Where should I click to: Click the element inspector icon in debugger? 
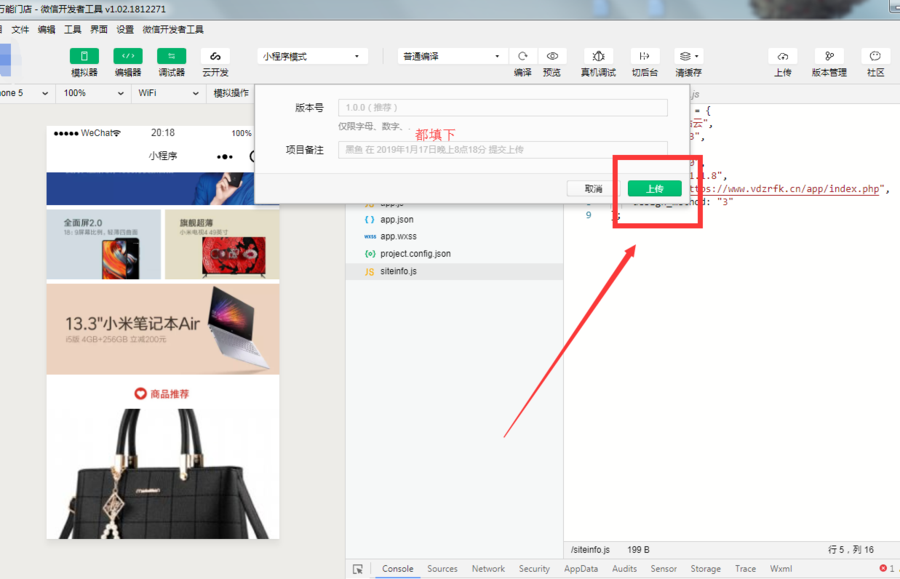pyautogui.click(x=358, y=569)
